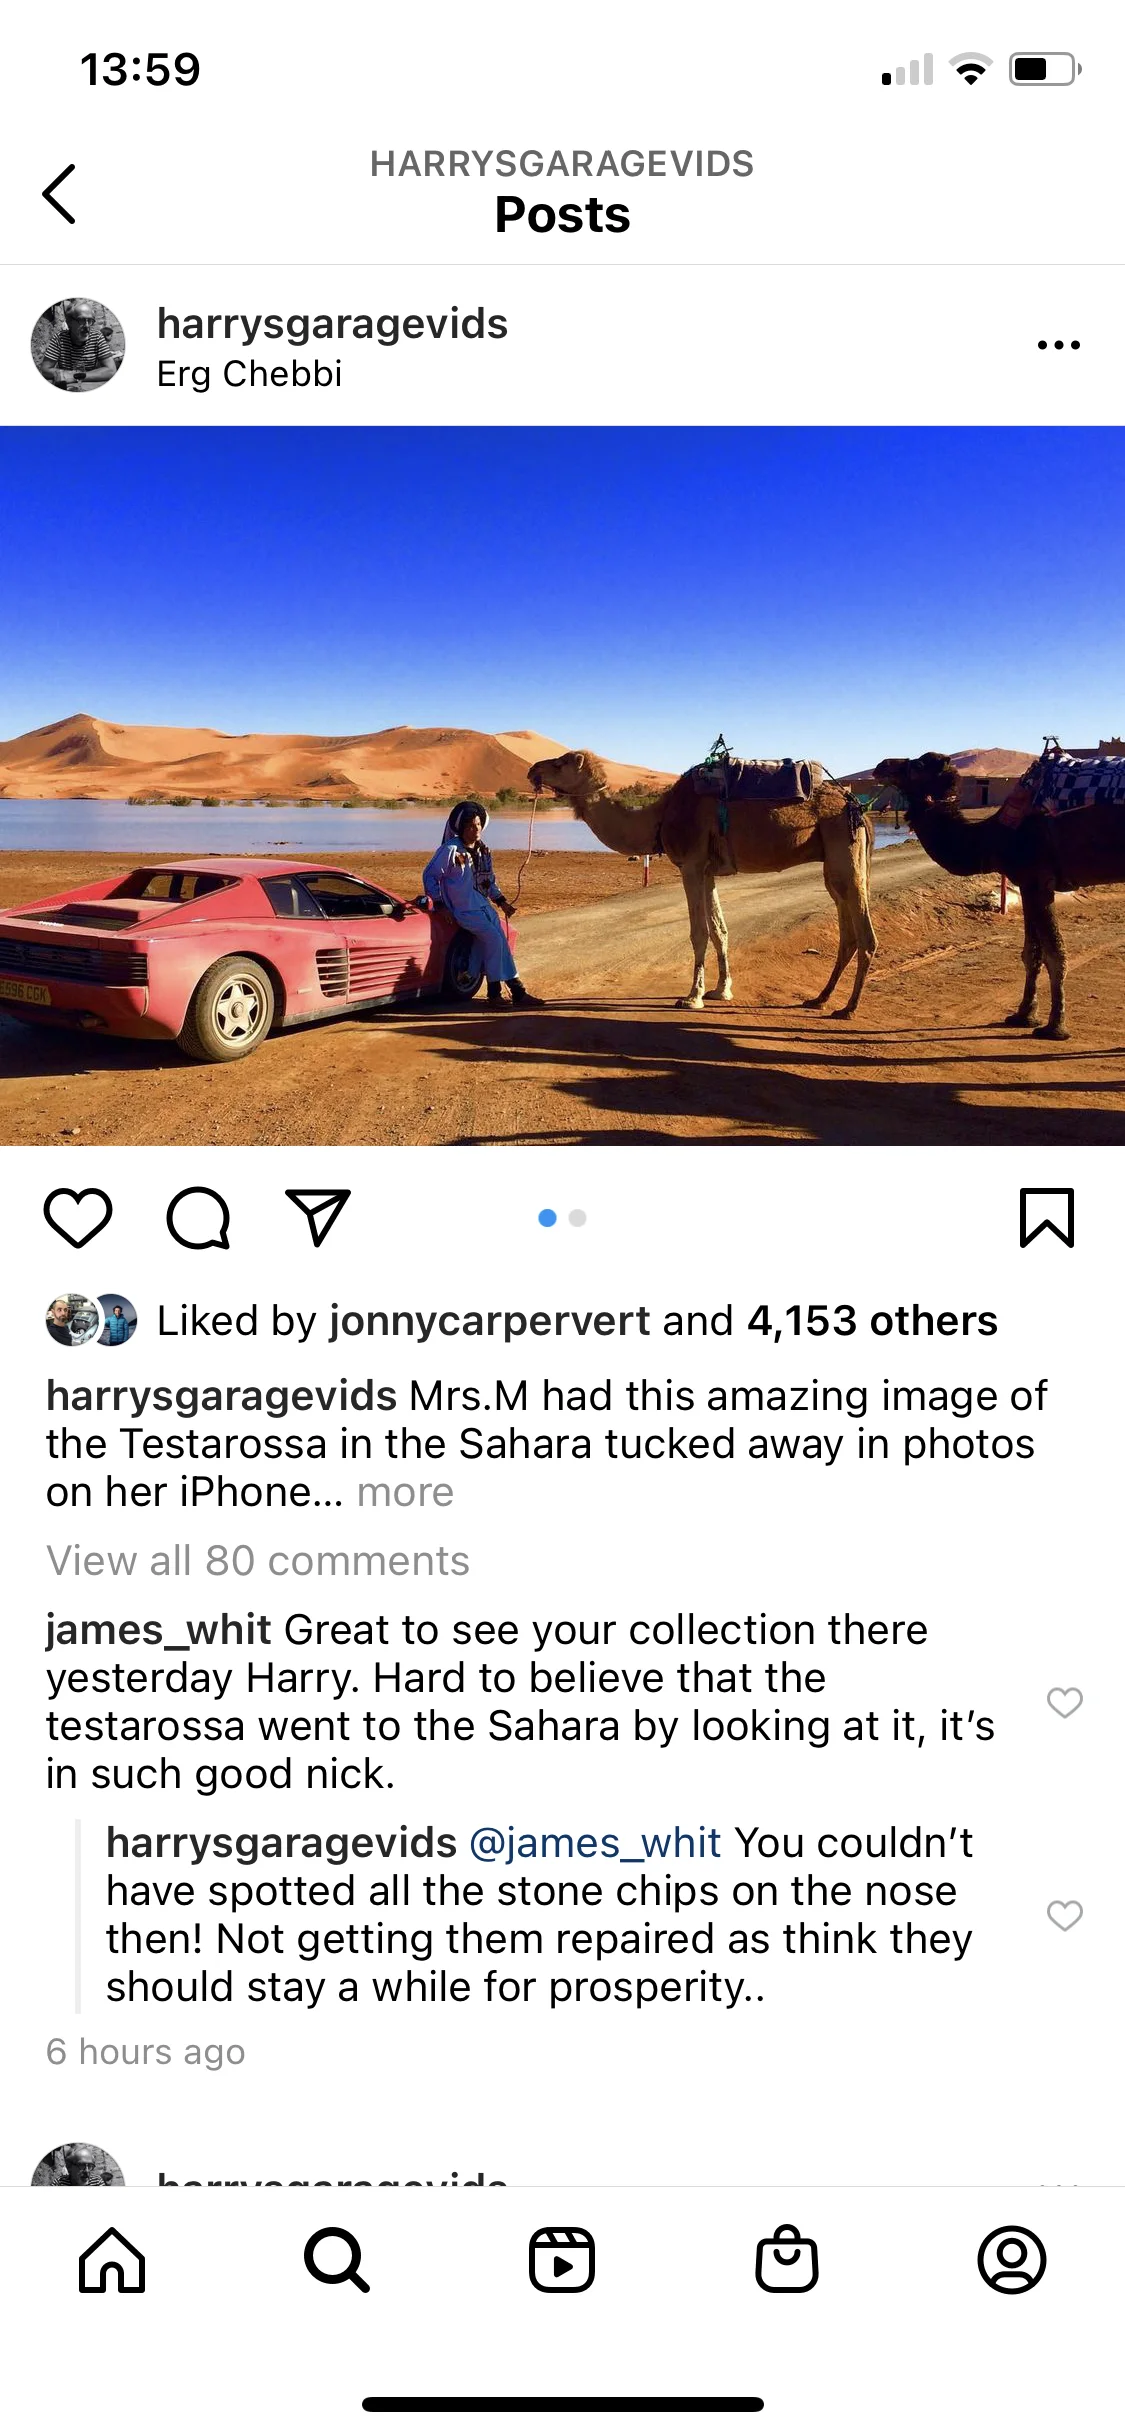Select the second carousel page dot
Image resolution: width=1125 pixels, height=2436 pixels.
pyautogui.click(x=577, y=1218)
